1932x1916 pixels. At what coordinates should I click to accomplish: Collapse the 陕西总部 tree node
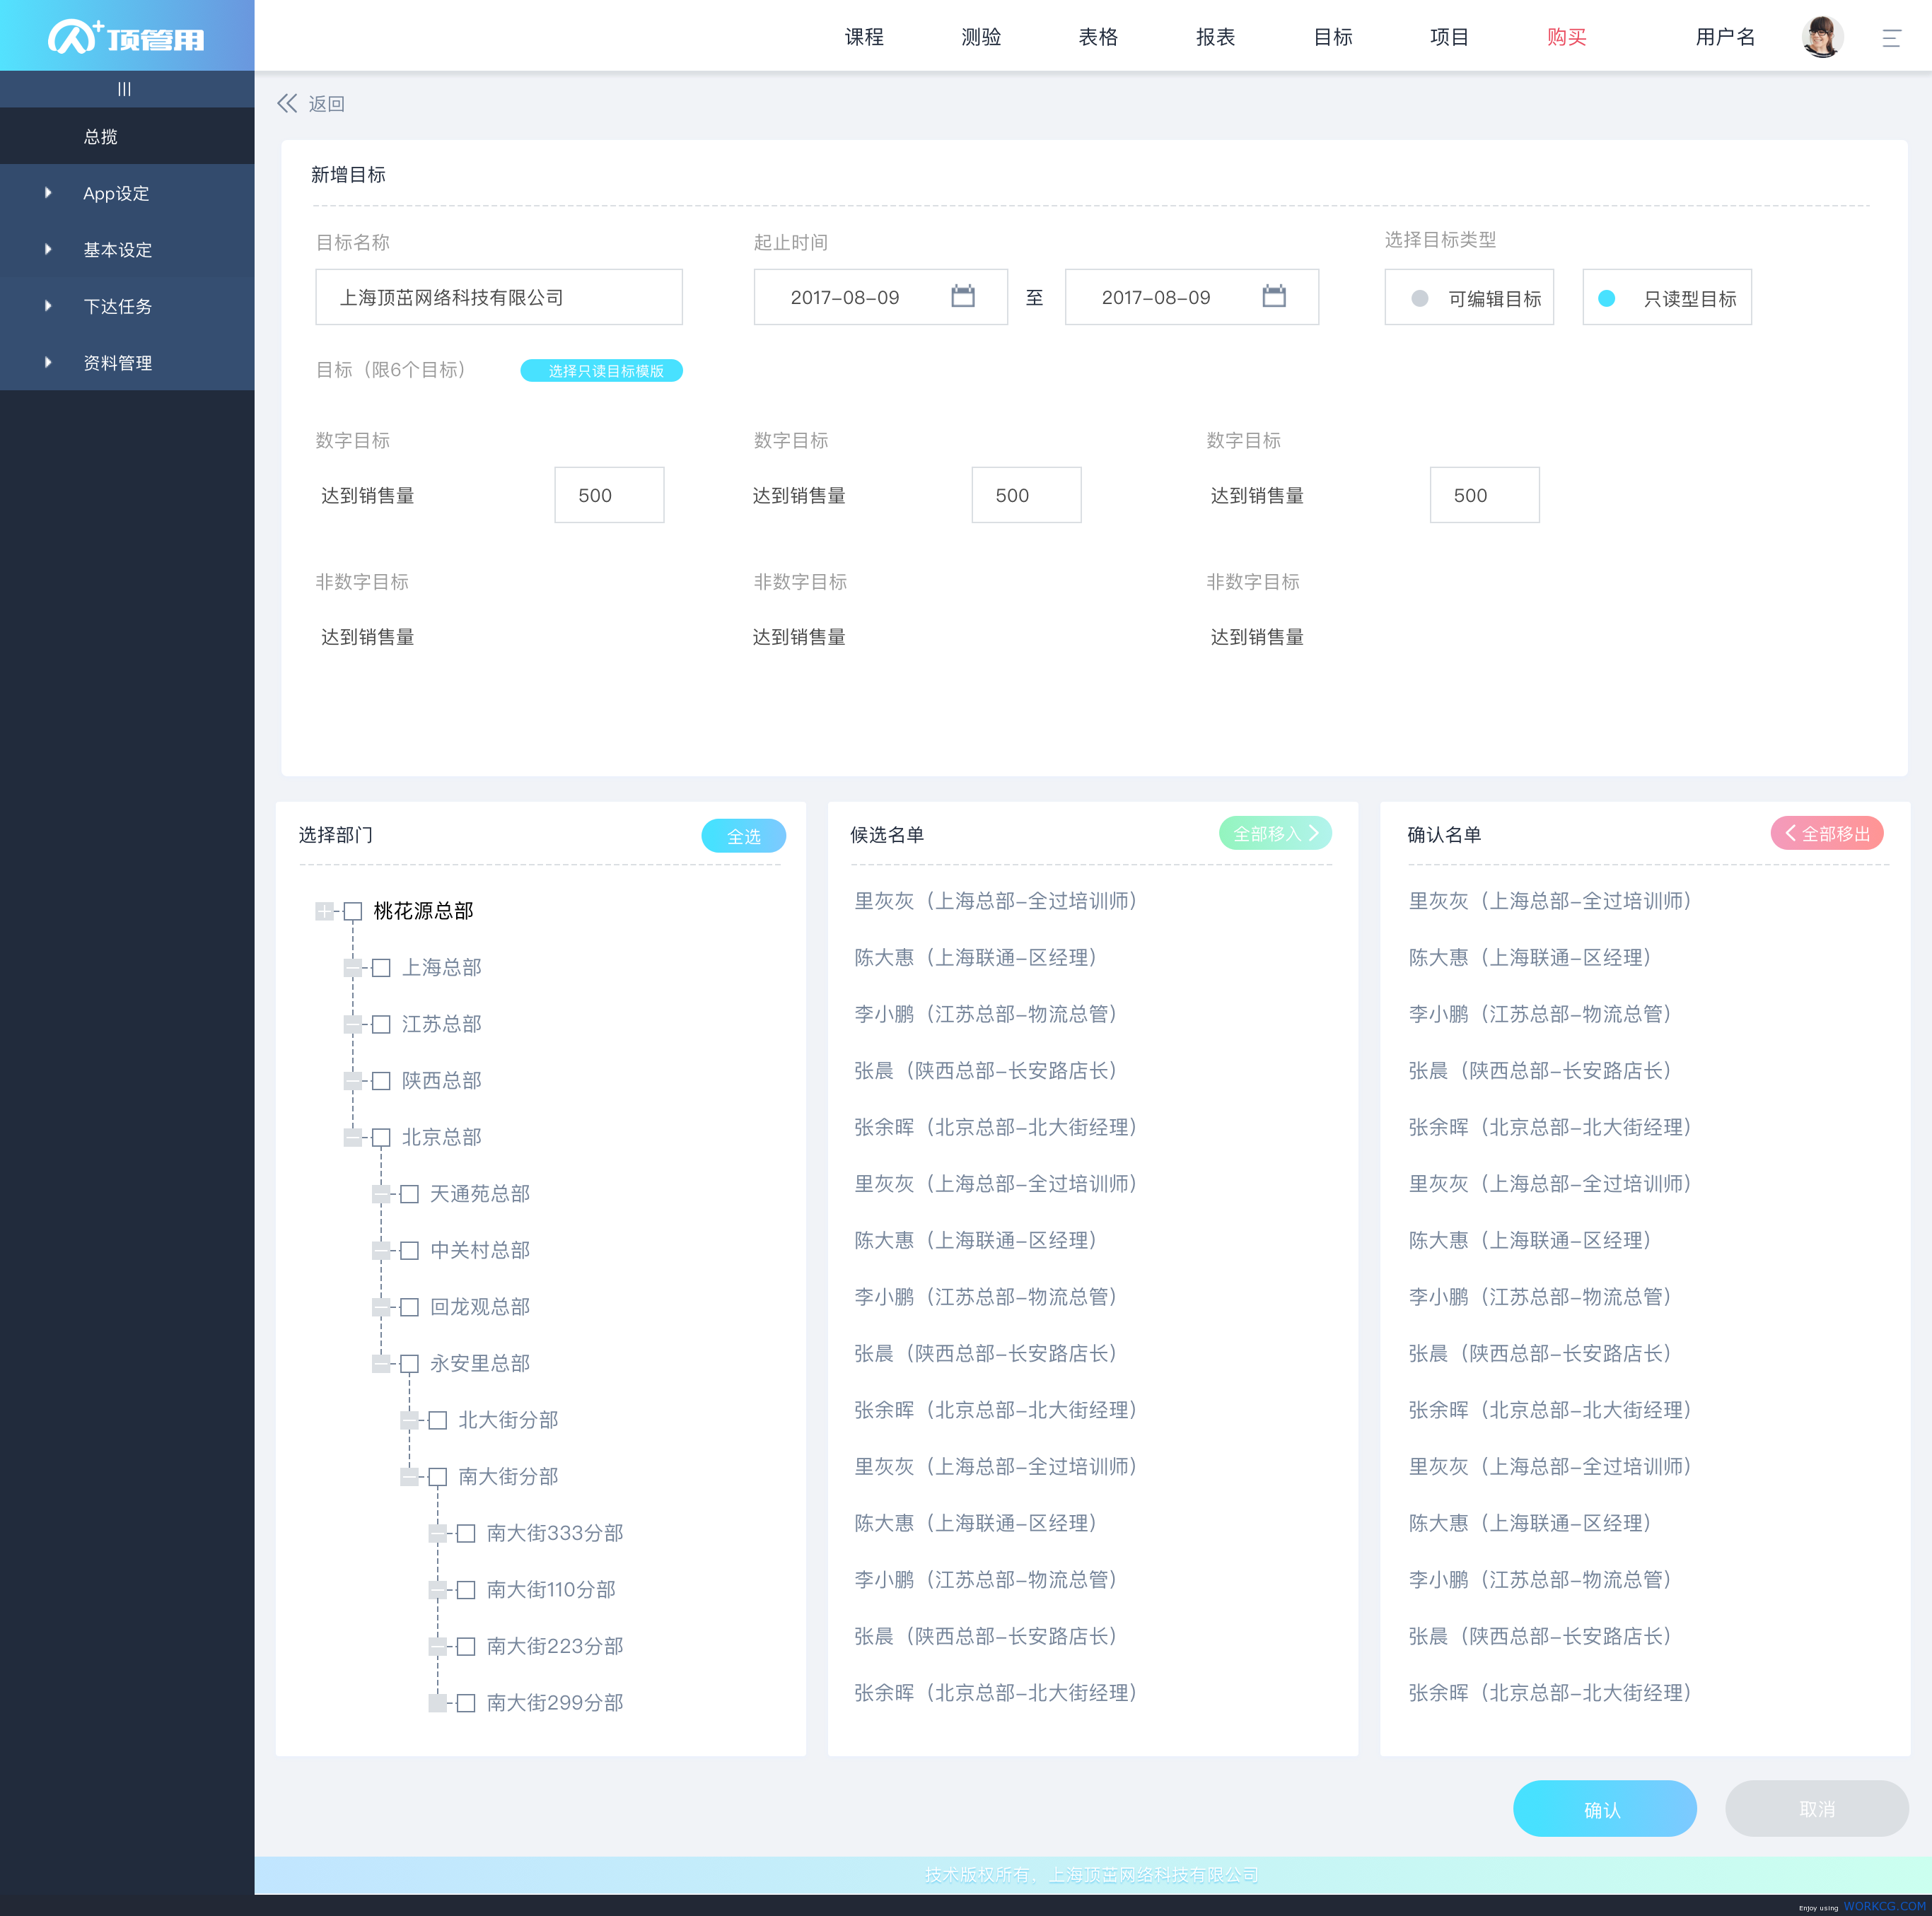(x=352, y=1081)
